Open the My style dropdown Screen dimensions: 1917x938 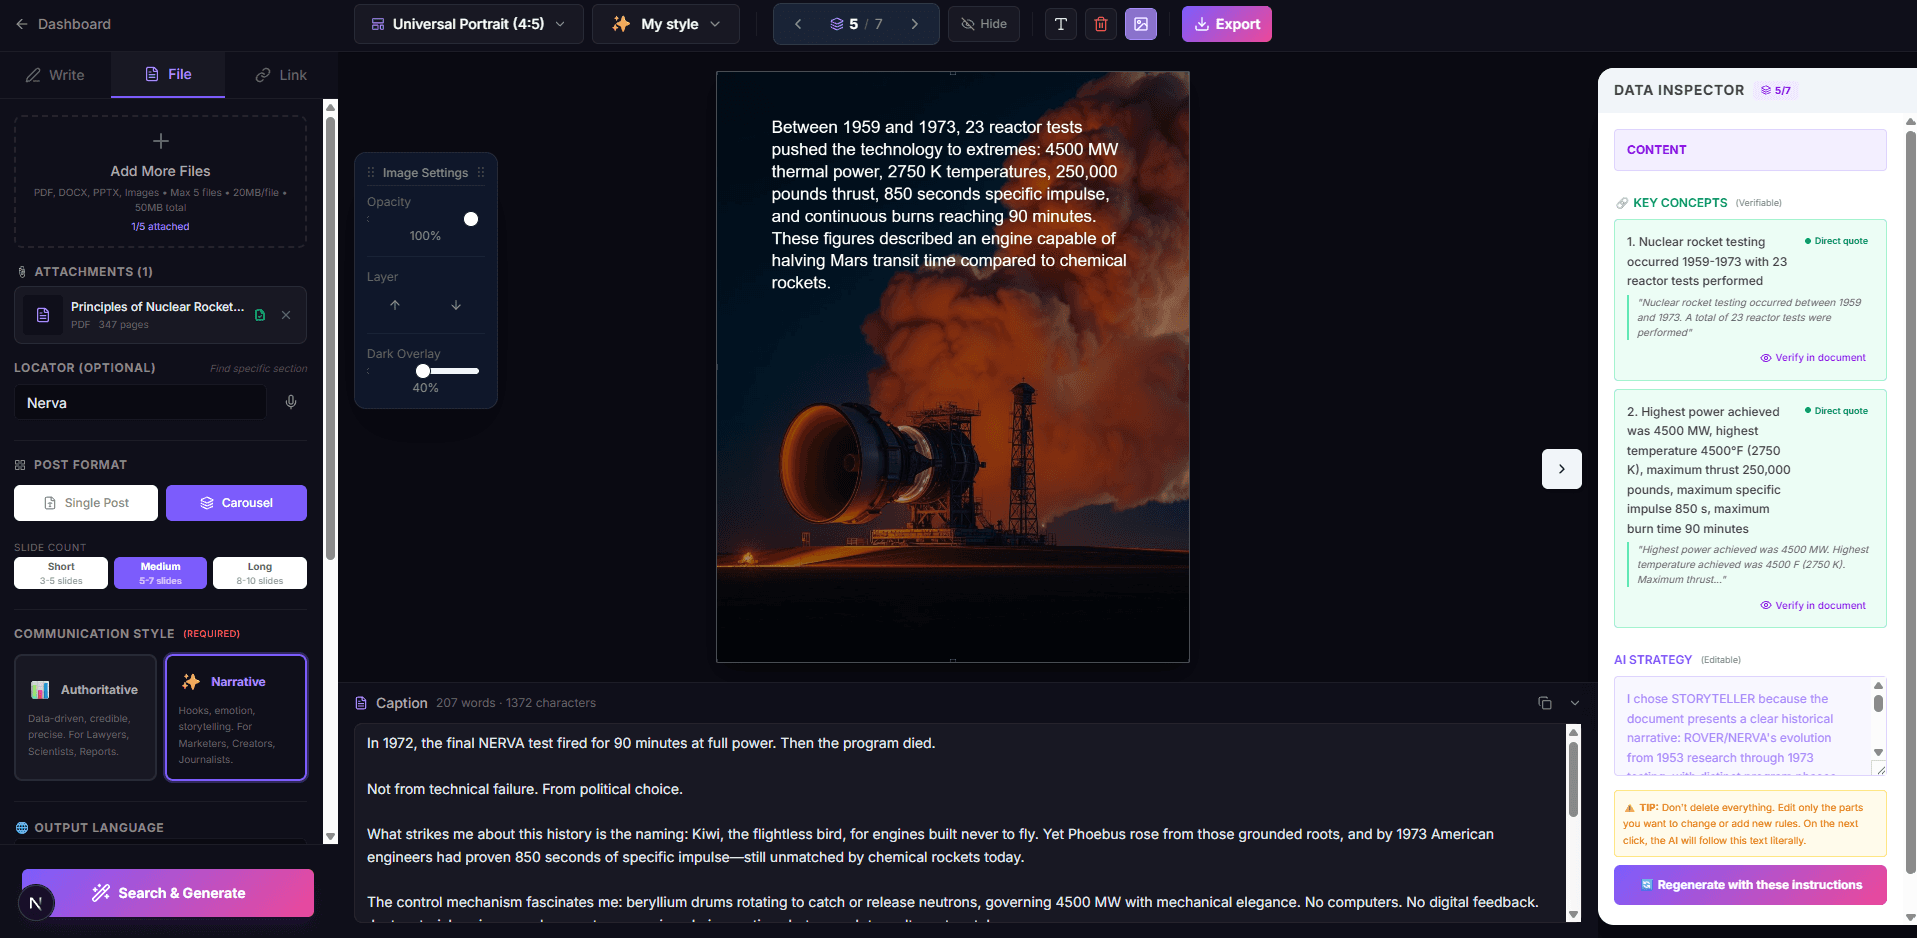click(x=665, y=23)
